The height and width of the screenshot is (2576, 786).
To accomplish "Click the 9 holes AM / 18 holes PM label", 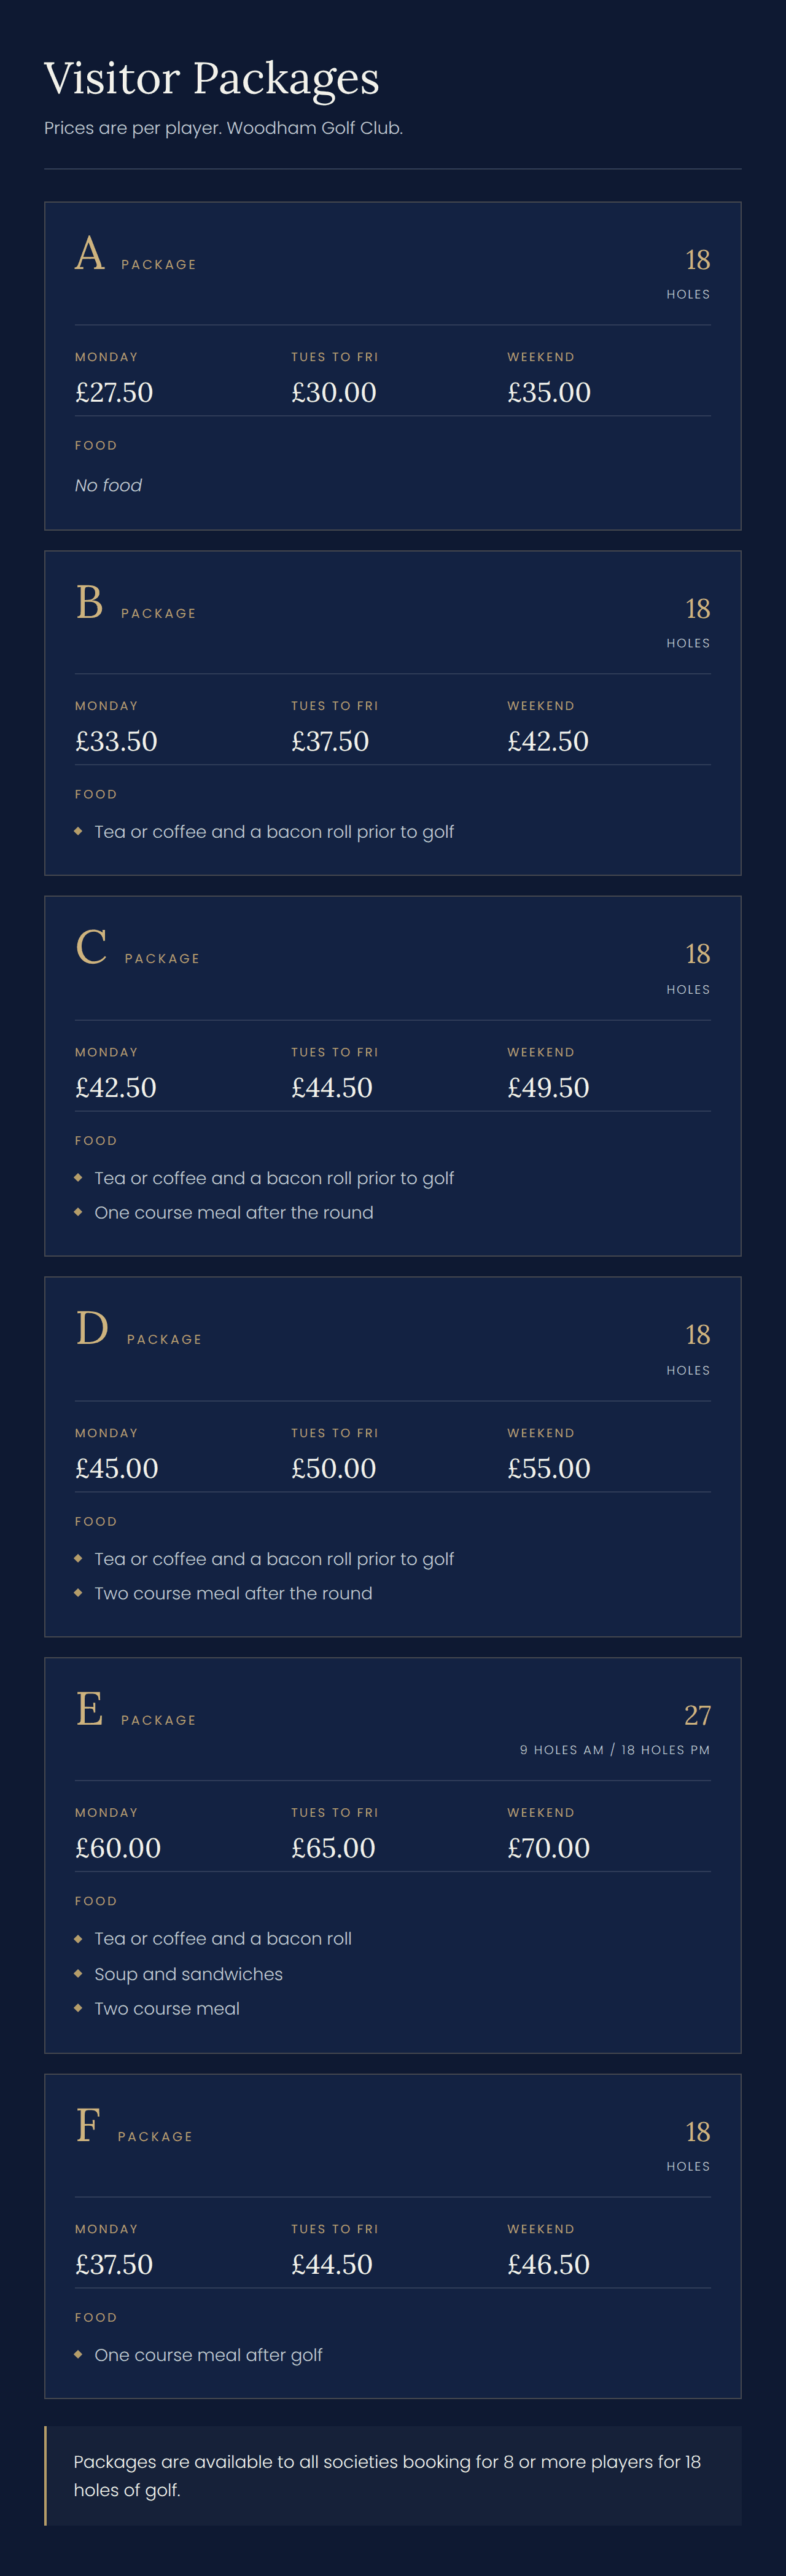I will click(x=615, y=1750).
